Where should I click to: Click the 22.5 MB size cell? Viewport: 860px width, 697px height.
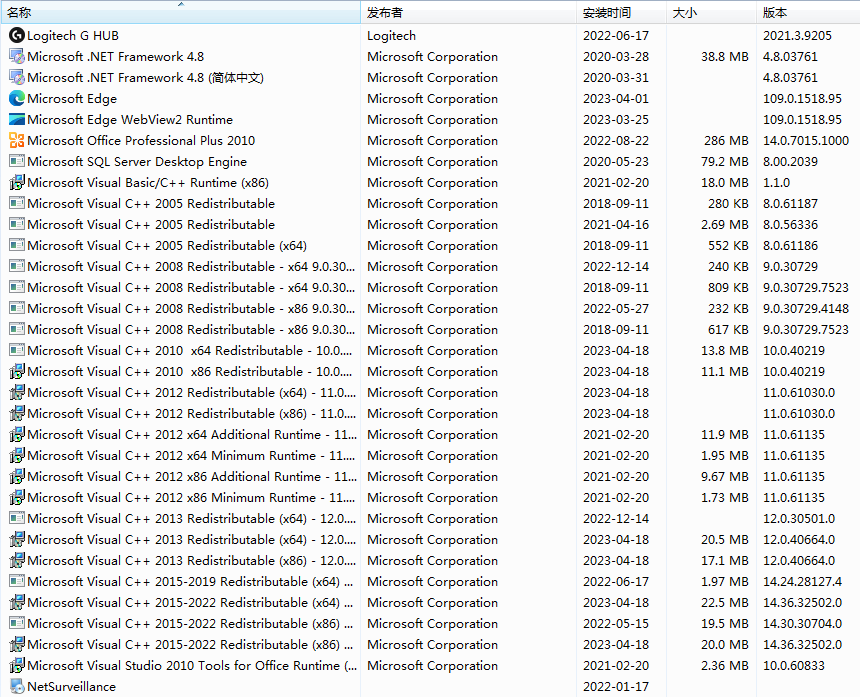pyautogui.click(x=725, y=603)
